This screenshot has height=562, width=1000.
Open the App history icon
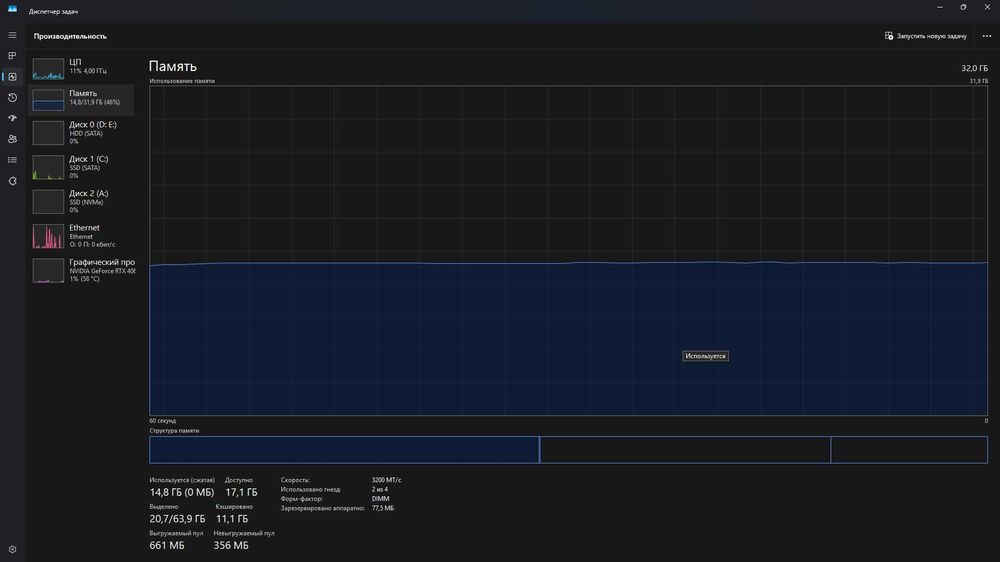point(12,98)
